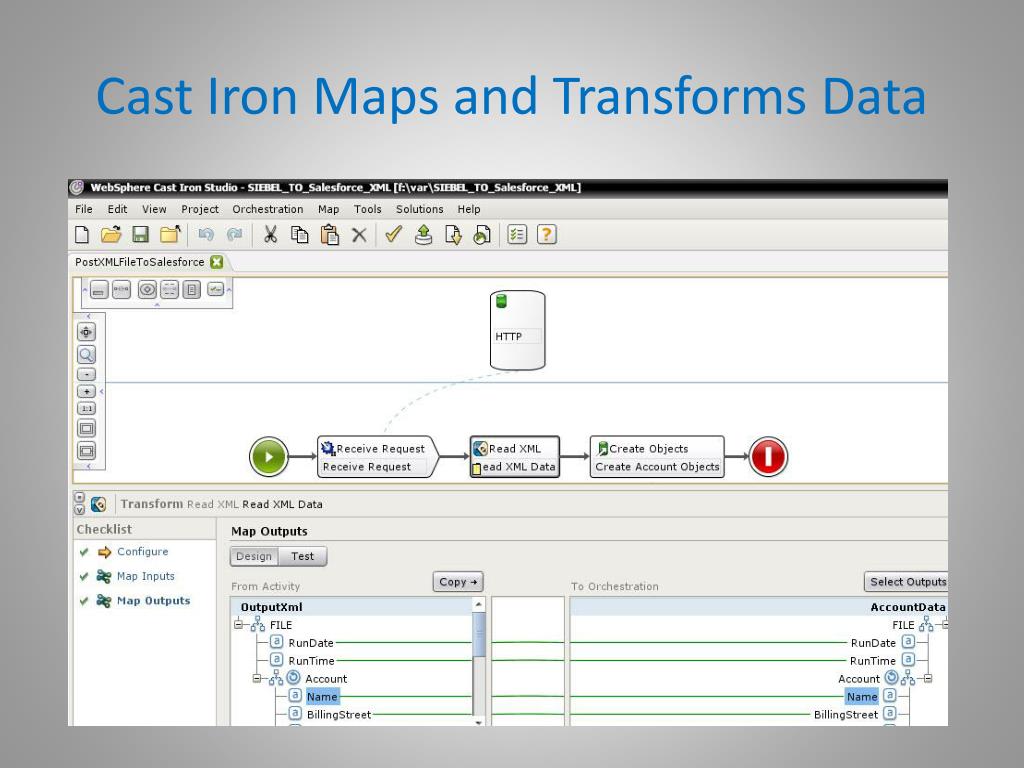The height and width of the screenshot is (768, 1024).
Task: Click the OutputXml vertical scrollbar thumb
Action: click(x=479, y=634)
